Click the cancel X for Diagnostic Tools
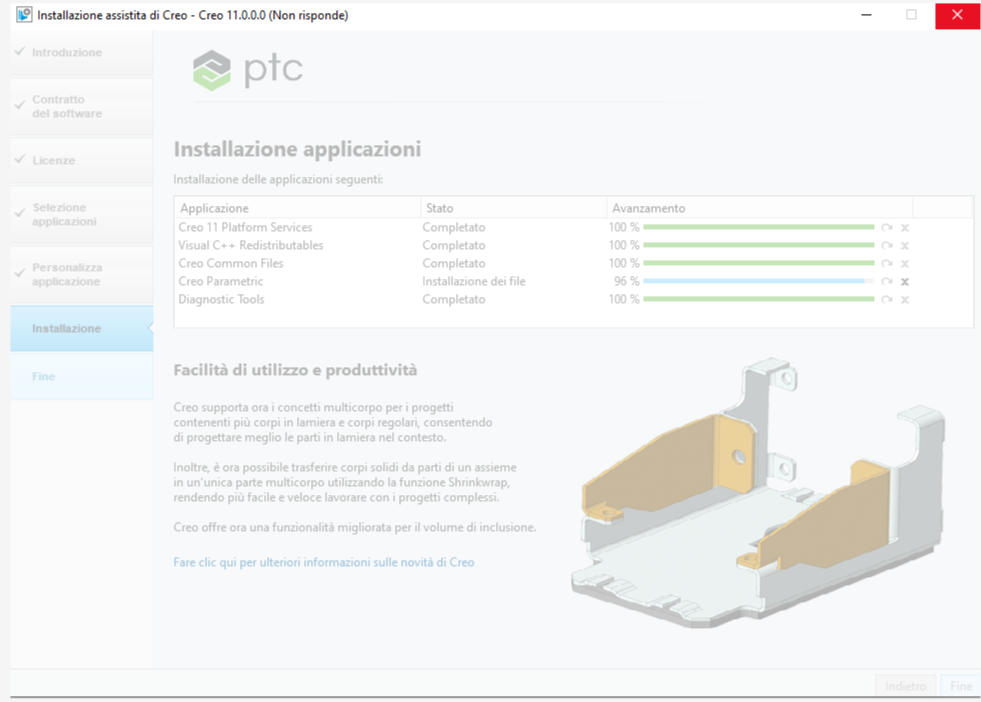The image size is (981, 702). tap(905, 300)
